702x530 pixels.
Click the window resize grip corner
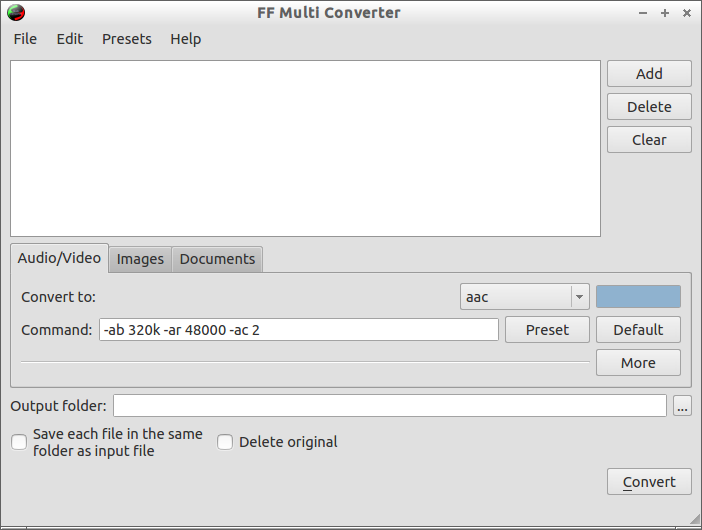[x=695, y=520]
